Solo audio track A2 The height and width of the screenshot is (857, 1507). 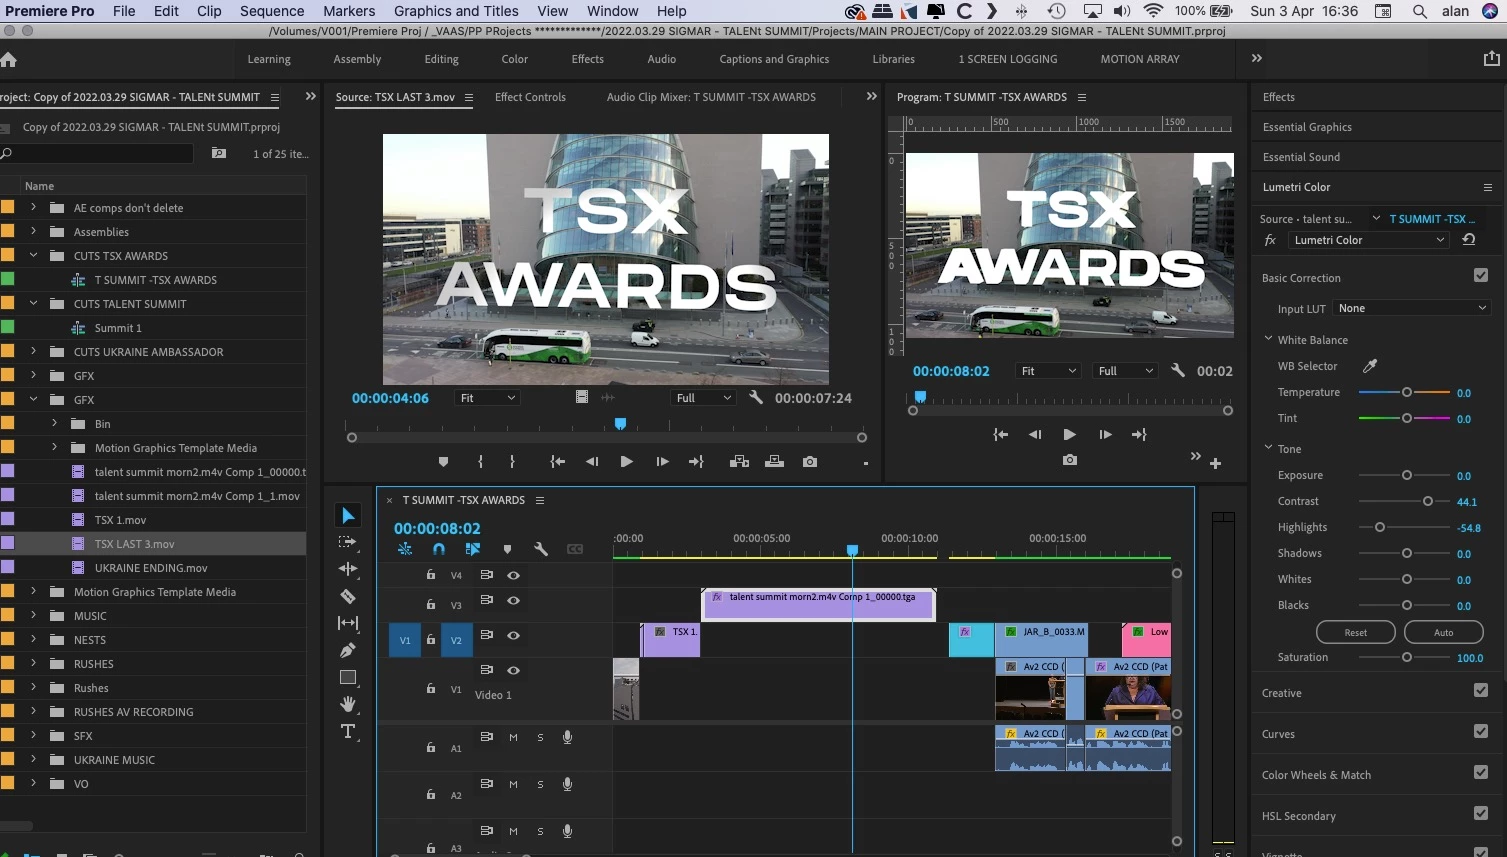point(540,784)
